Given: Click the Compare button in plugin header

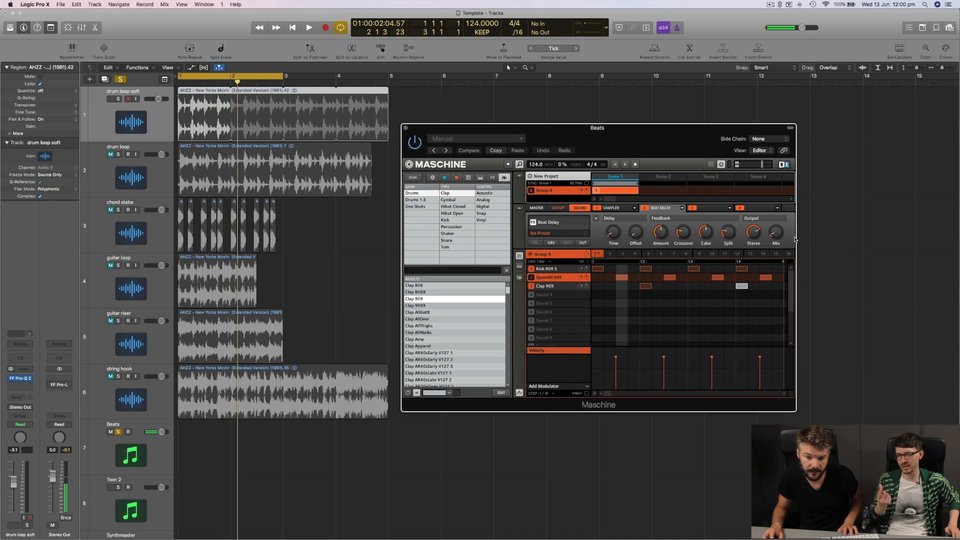Looking at the screenshot, I should point(469,150).
